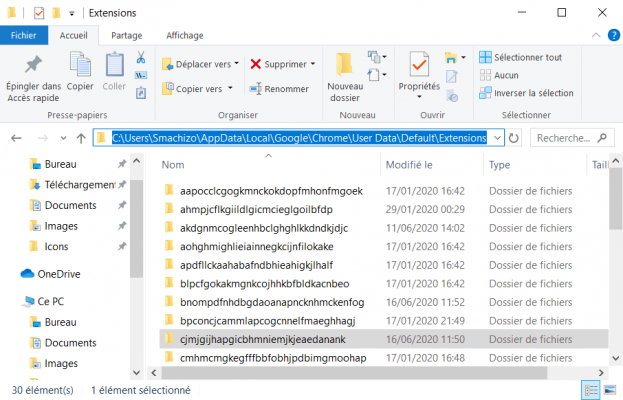Sort by the Type column header
This screenshot has height=400, width=623.
pyautogui.click(x=499, y=165)
